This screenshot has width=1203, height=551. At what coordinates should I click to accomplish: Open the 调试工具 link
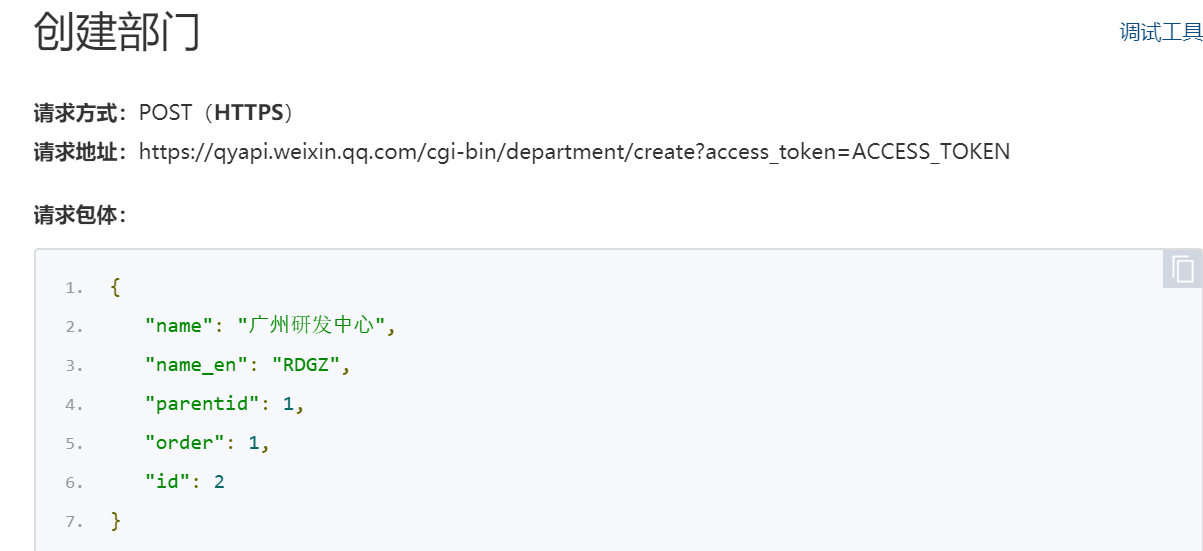(x=1160, y=33)
